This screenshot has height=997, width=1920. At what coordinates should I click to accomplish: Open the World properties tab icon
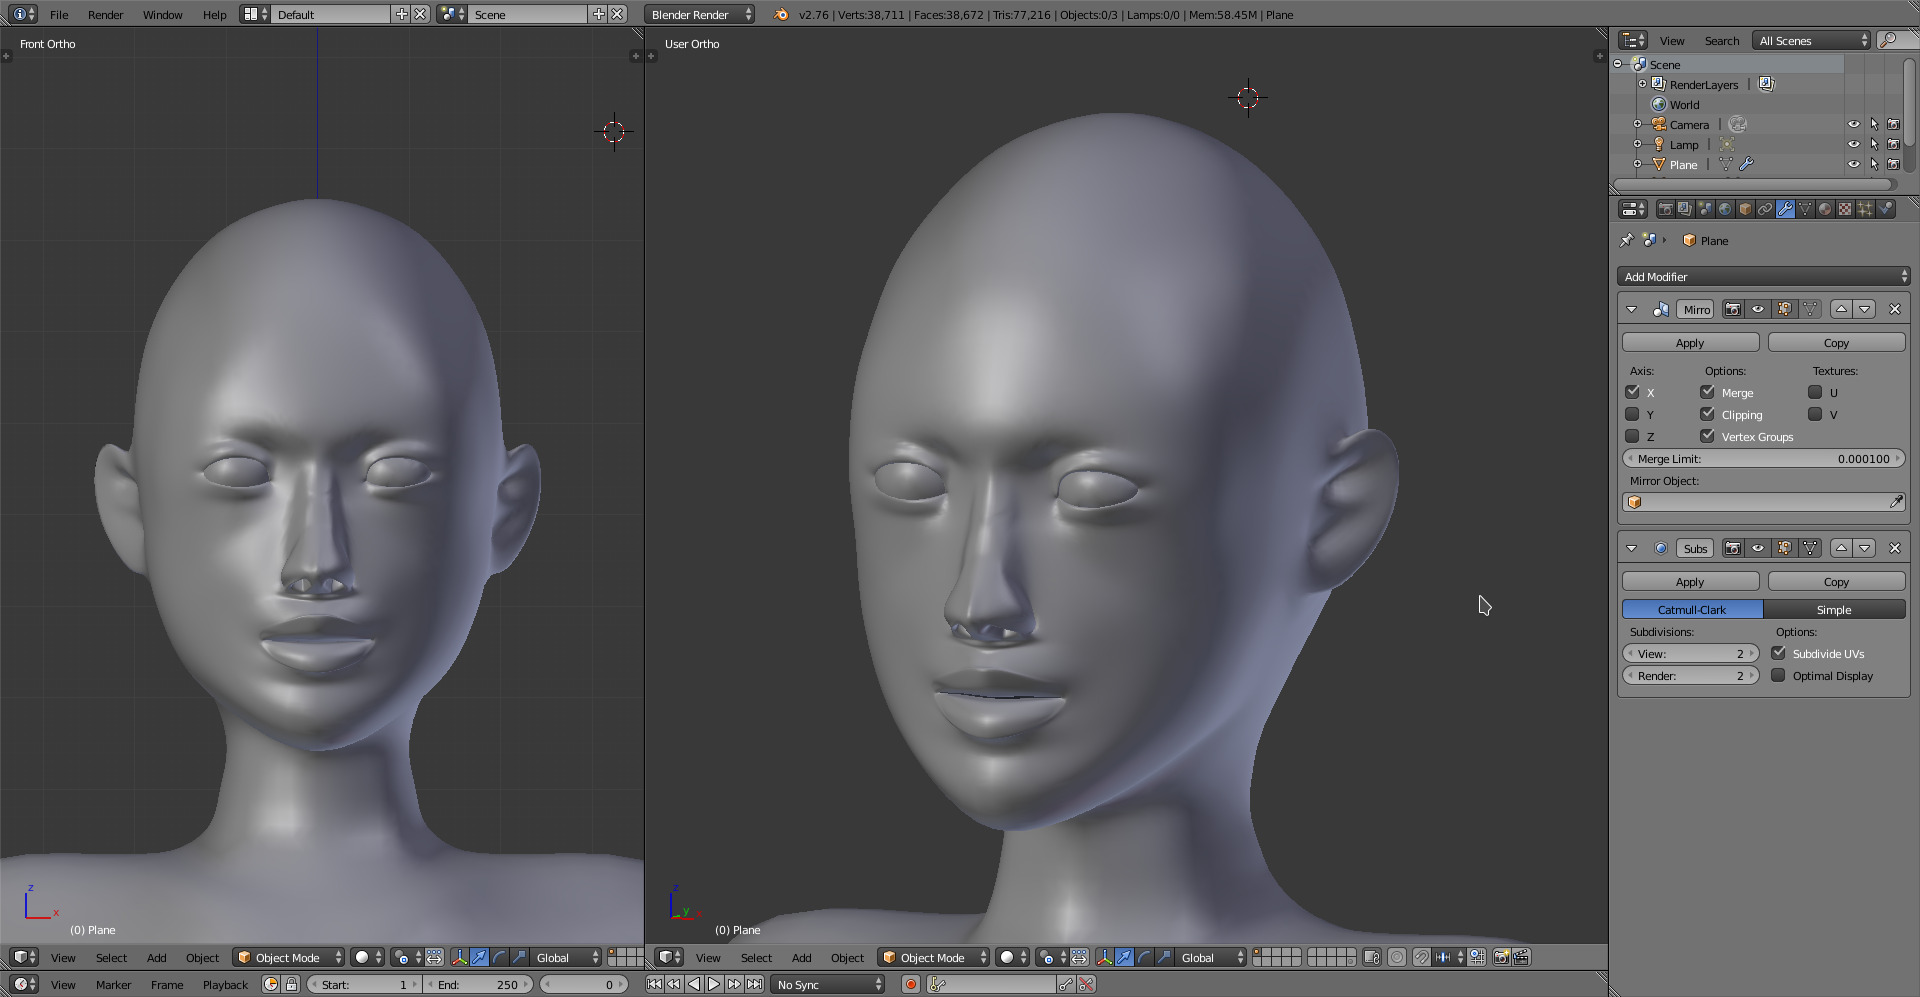1725,209
